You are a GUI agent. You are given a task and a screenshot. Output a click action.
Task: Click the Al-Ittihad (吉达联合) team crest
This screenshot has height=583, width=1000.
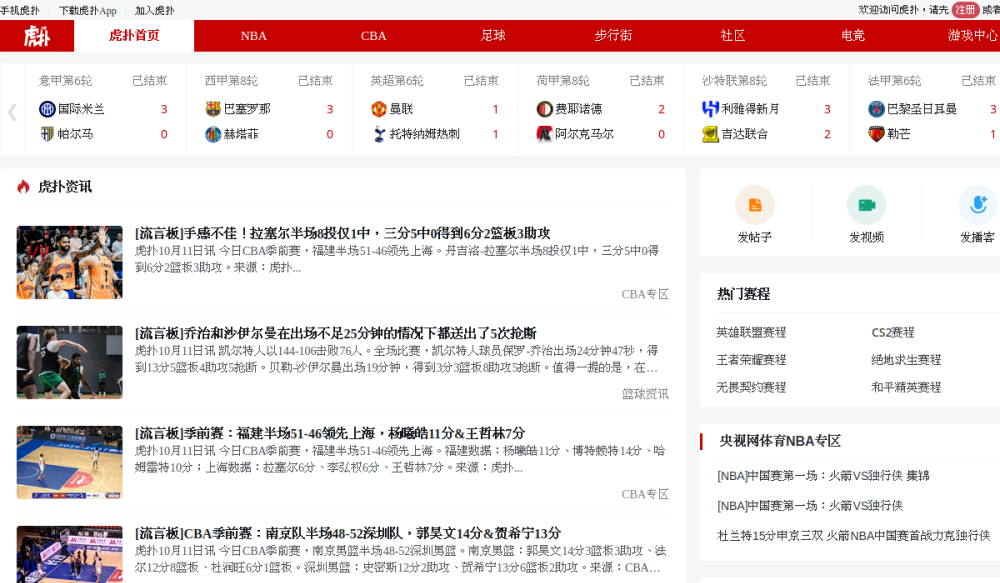point(710,134)
